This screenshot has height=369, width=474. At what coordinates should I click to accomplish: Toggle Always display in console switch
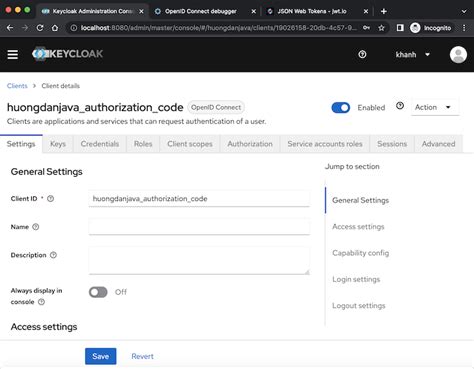click(x=98, y=292)
